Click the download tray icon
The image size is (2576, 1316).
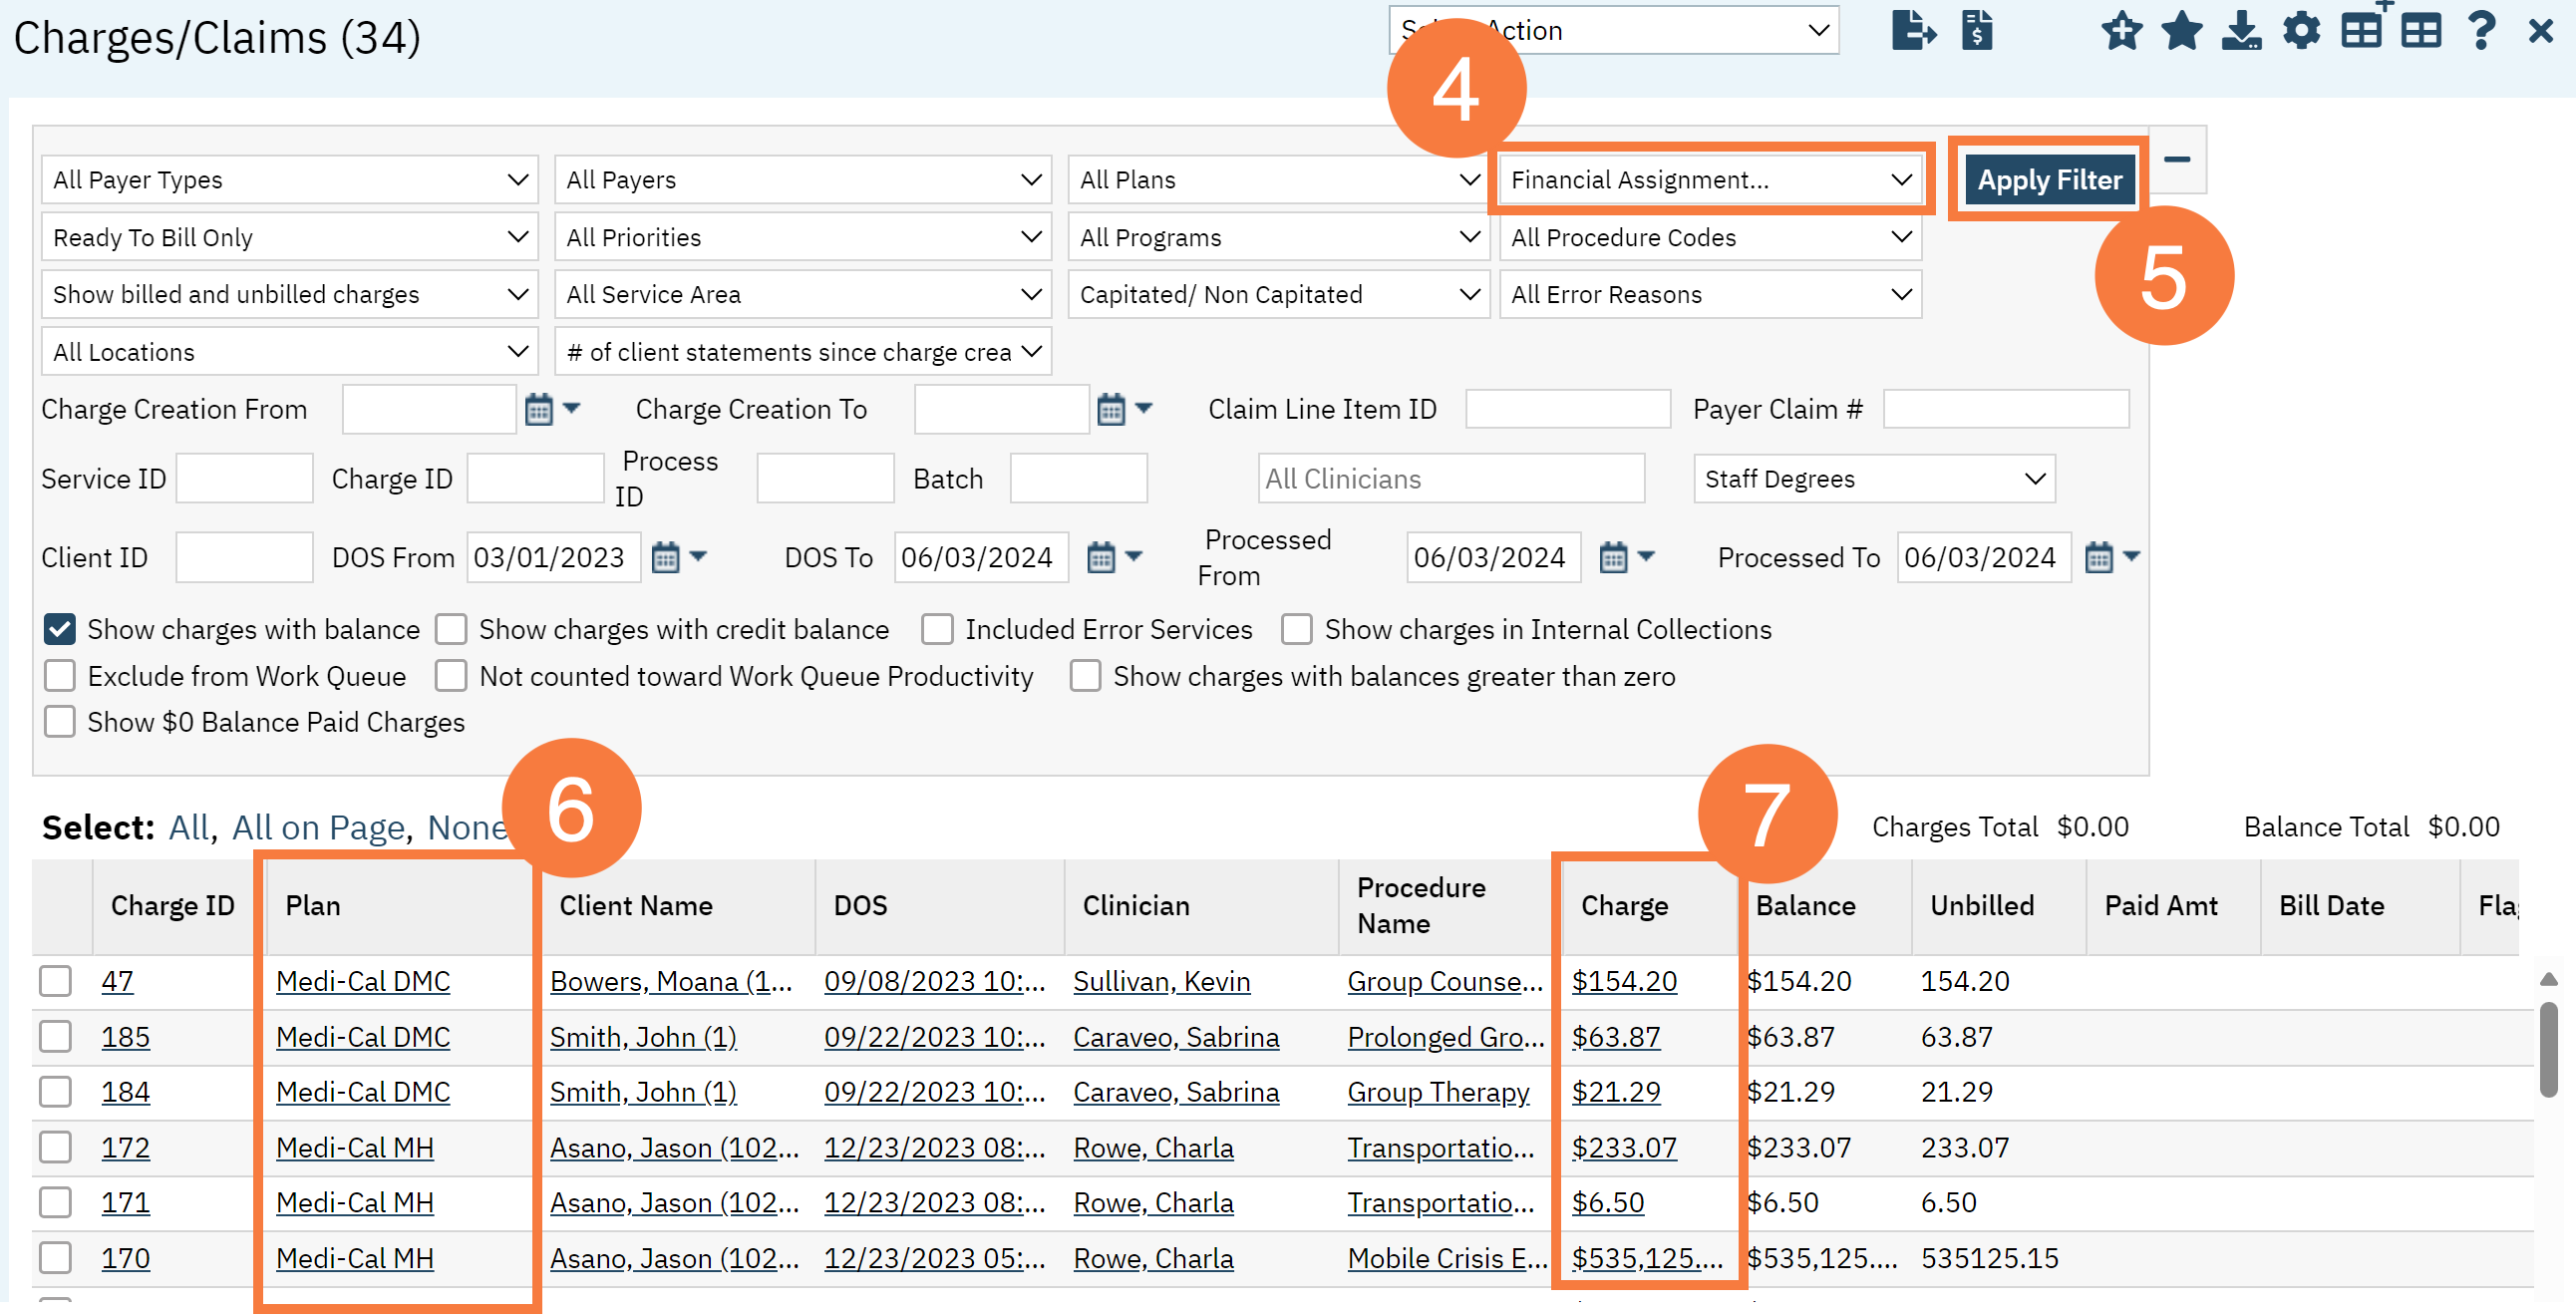tap(2241, 31)
